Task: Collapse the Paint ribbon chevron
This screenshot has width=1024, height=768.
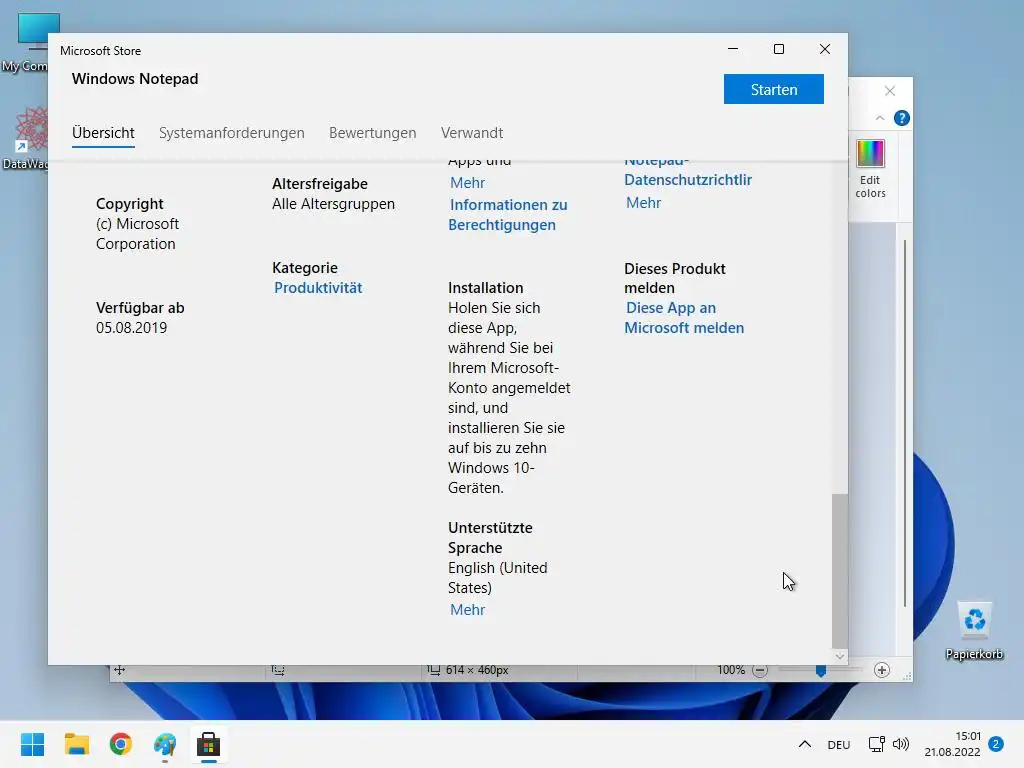Action: (x=880, y=118)
